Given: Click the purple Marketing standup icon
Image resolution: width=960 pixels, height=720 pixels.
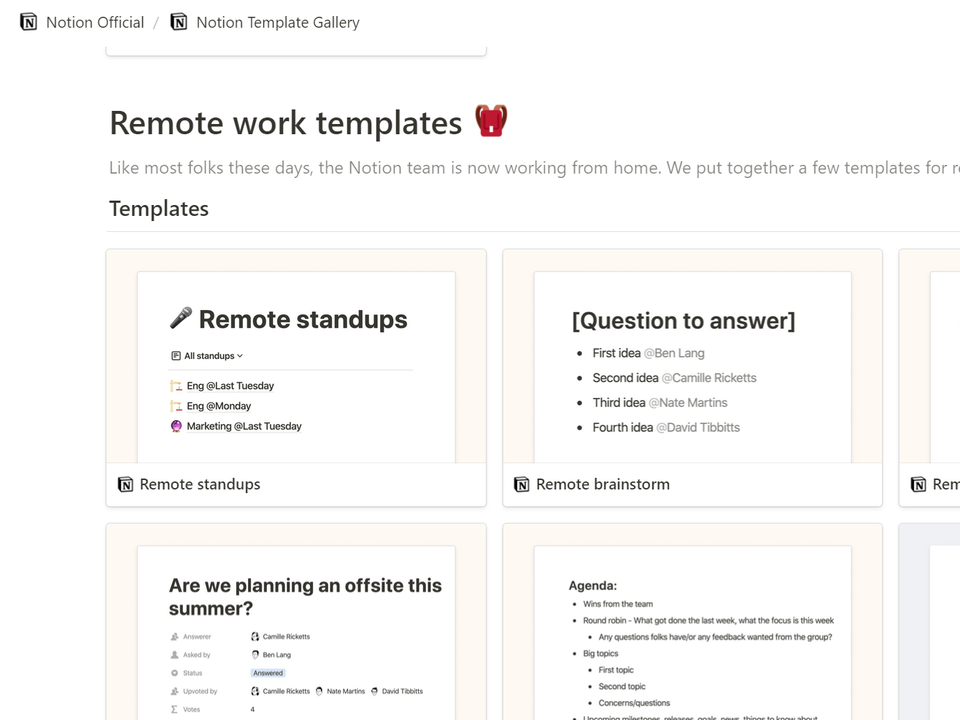Looking at the screenshot, I should [x=176, y=426].
